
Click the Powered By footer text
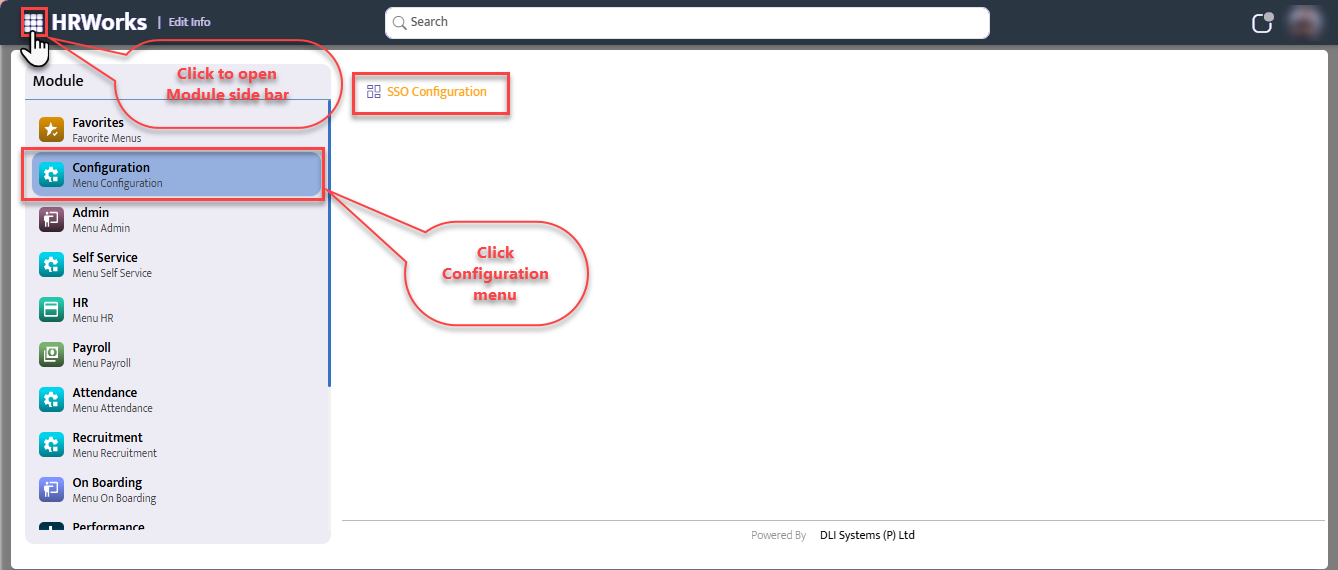(779, 535)
